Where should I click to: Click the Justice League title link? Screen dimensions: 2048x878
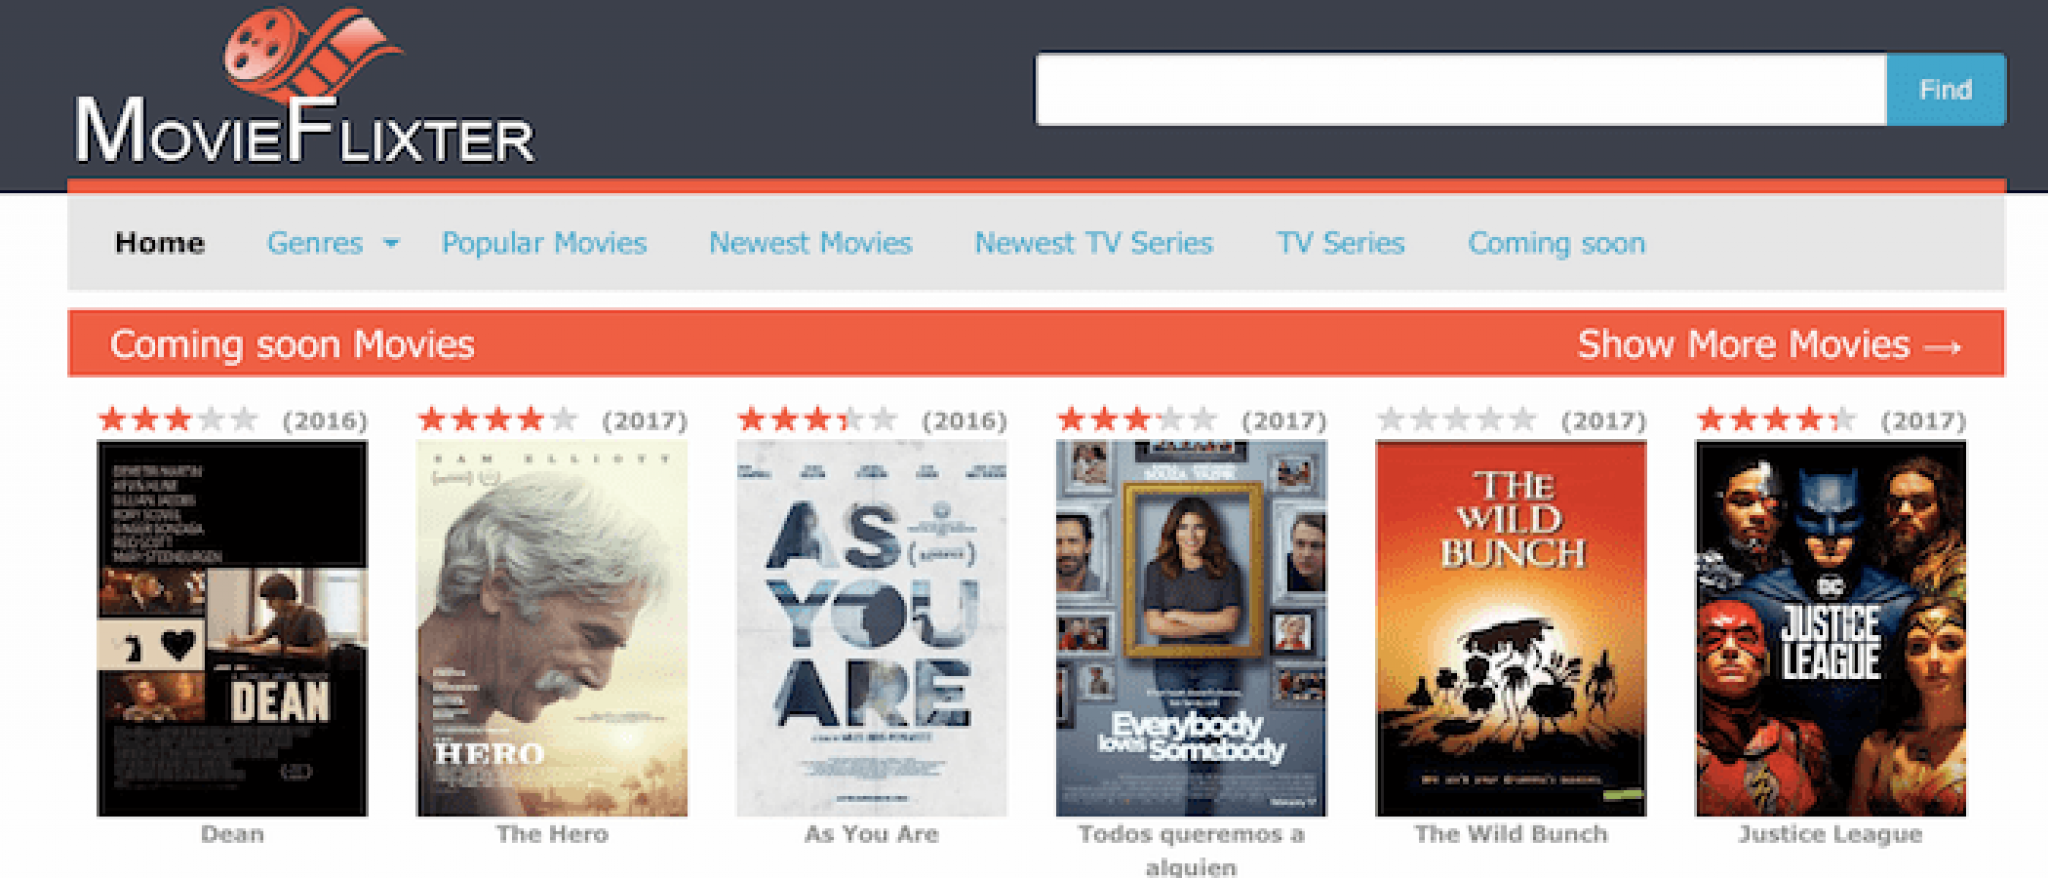1830,834
